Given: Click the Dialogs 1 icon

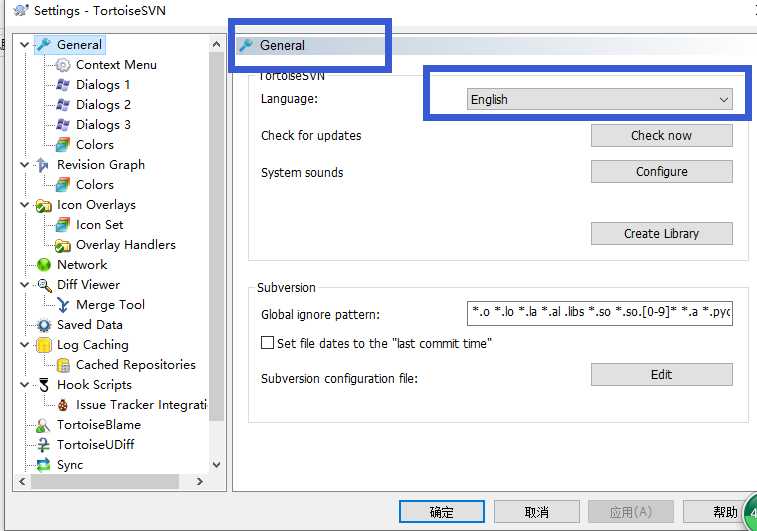Looking at the screenshot, I should tap(63, 85).
